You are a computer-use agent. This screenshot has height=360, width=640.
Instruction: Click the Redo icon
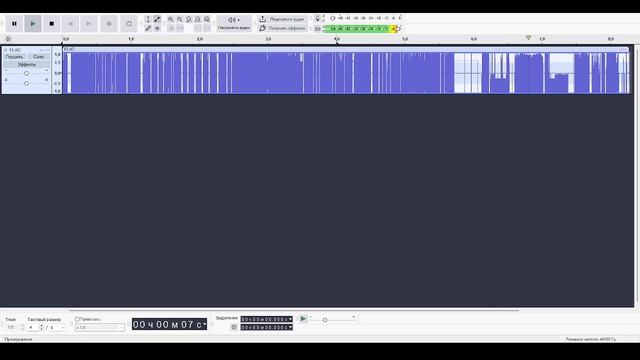click(x=207, y=28)
